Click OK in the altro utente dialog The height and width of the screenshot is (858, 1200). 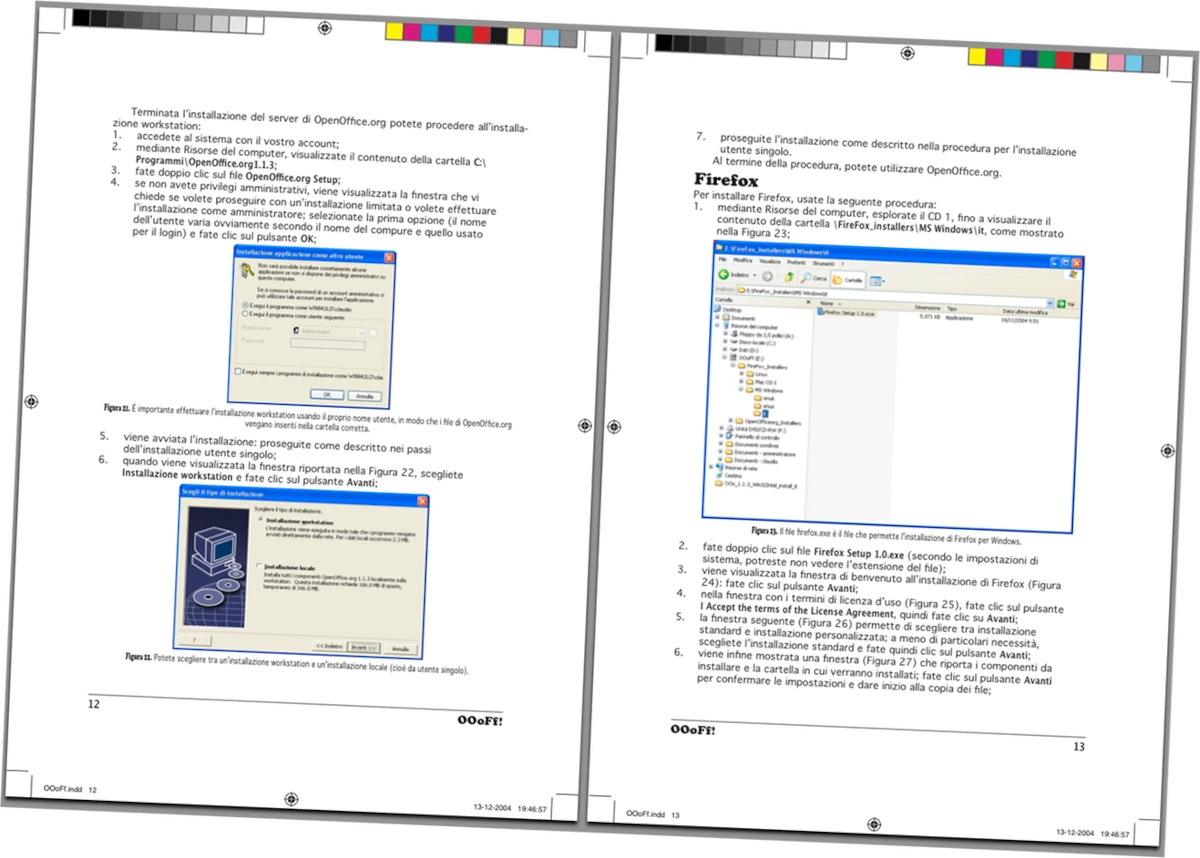[x=327, y=394]
